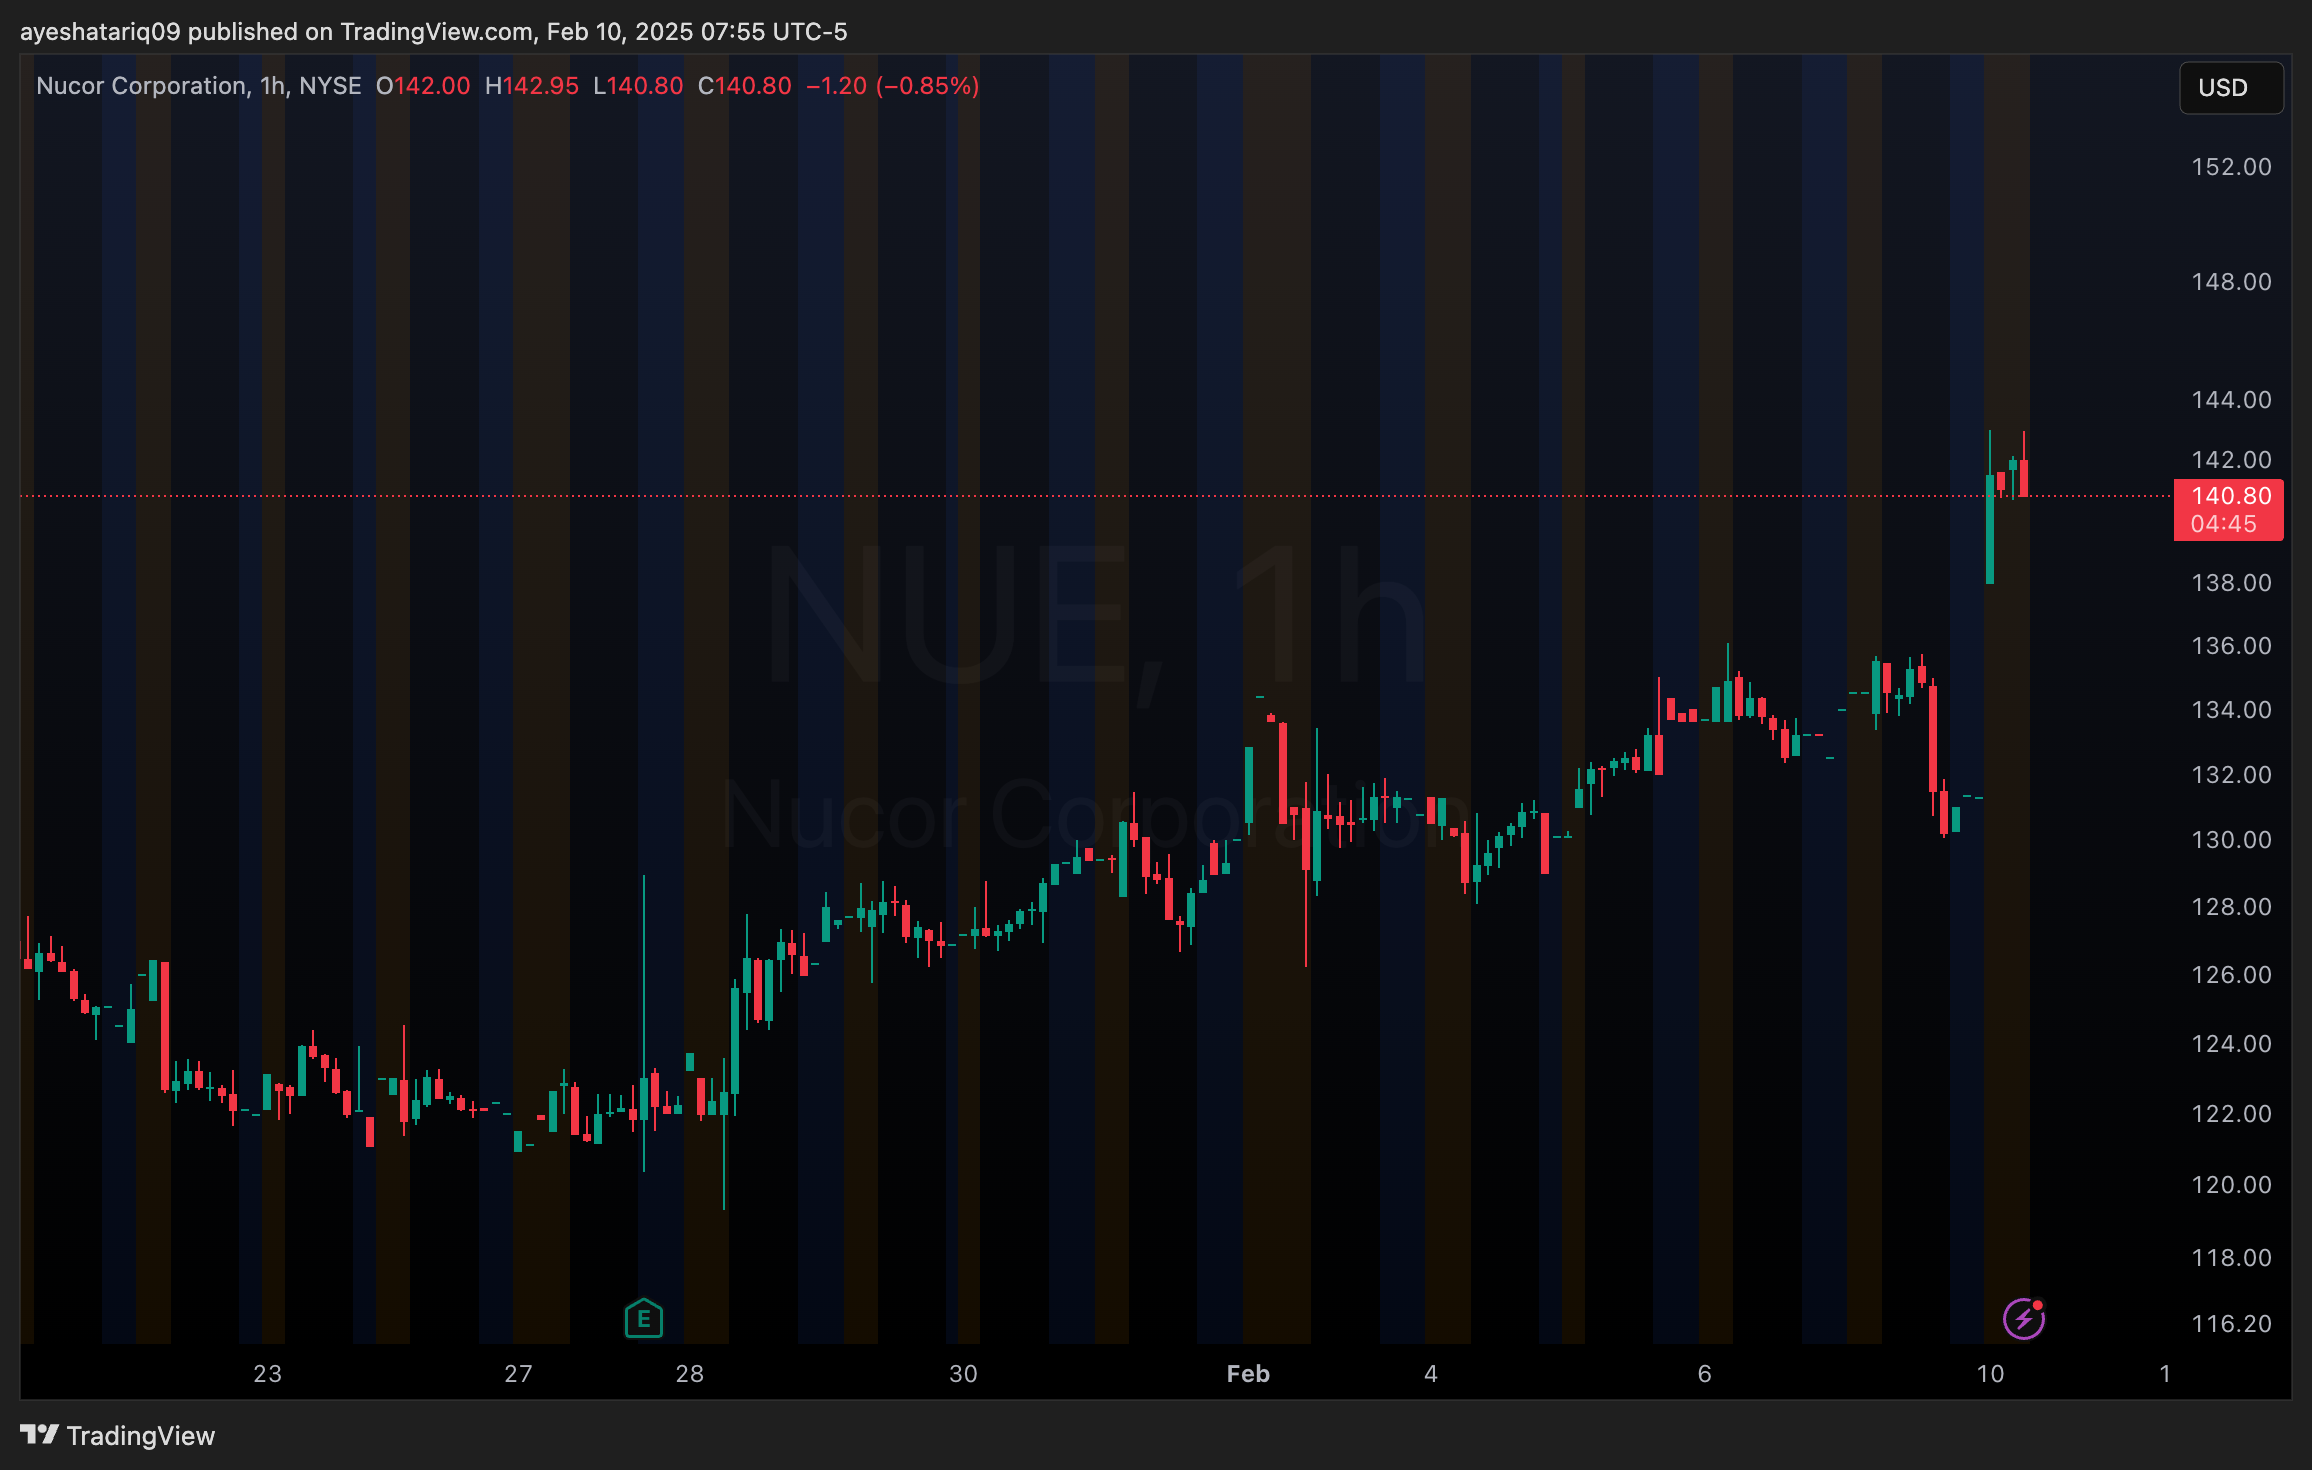Screen dimensions: 2312x1470
Task: Click the 28 date label on time axis
Action: click(x=689, y=1374)
